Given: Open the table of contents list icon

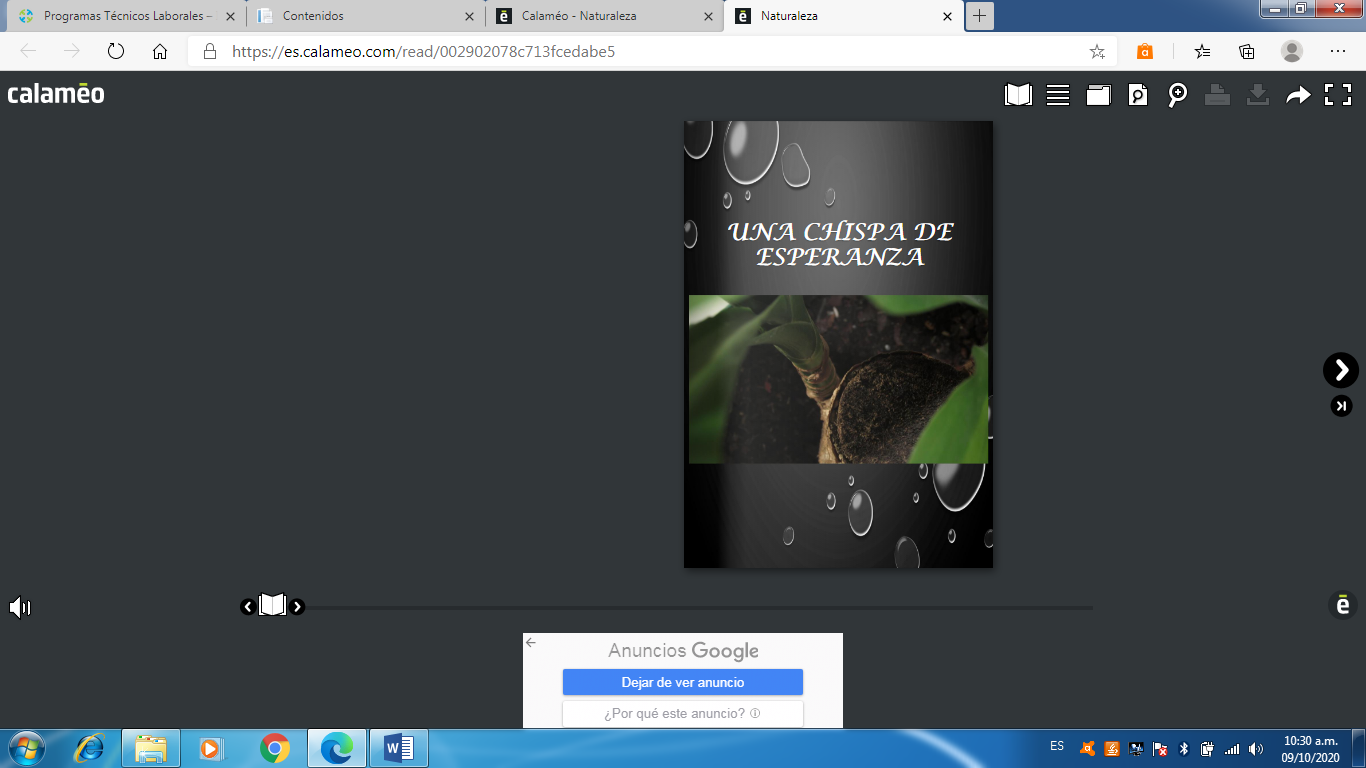Looking at the screenshot, I should pos(1058,95).
